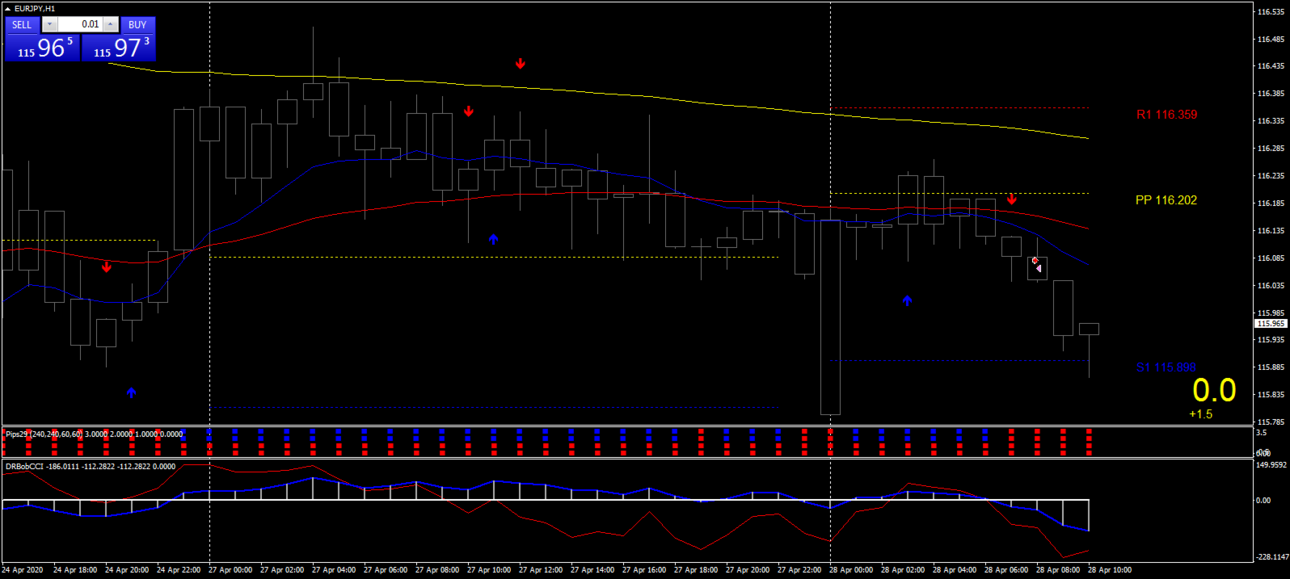Click the topmost red down arrow above yellow line
The image size is (1290, 579).
520,64
